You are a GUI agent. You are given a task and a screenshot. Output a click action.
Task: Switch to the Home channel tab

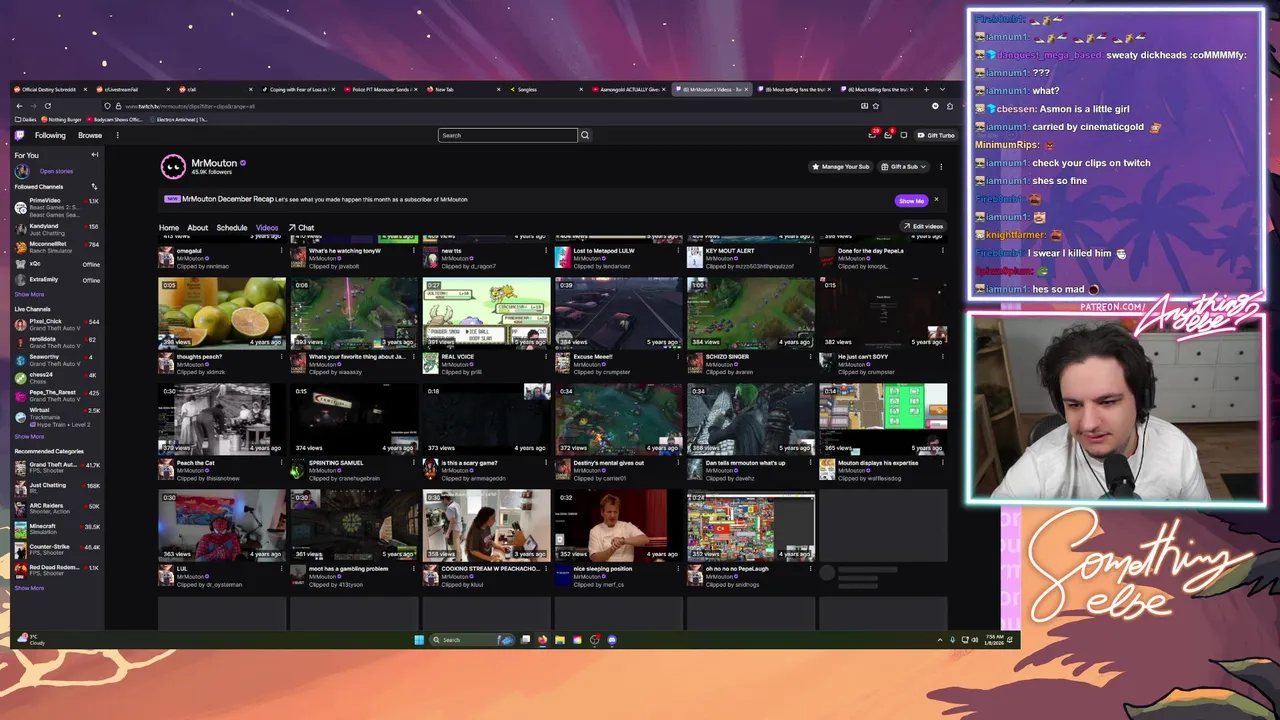point(168,228)
